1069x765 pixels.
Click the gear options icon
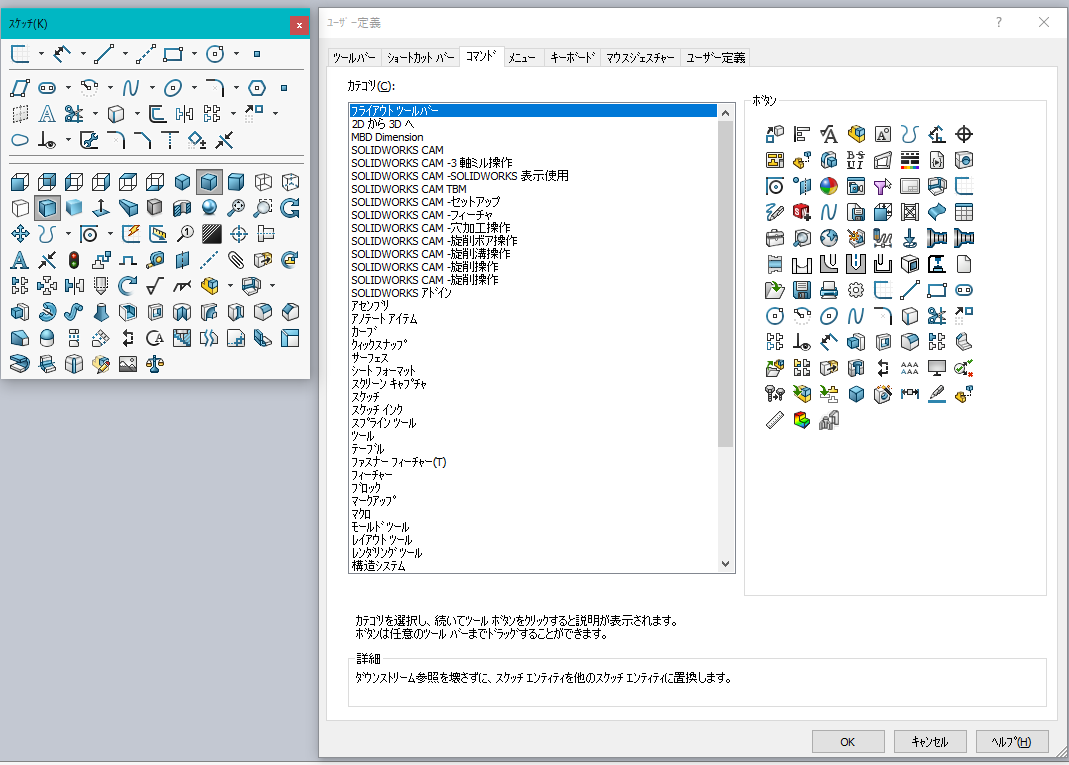[x=855, y=290]
